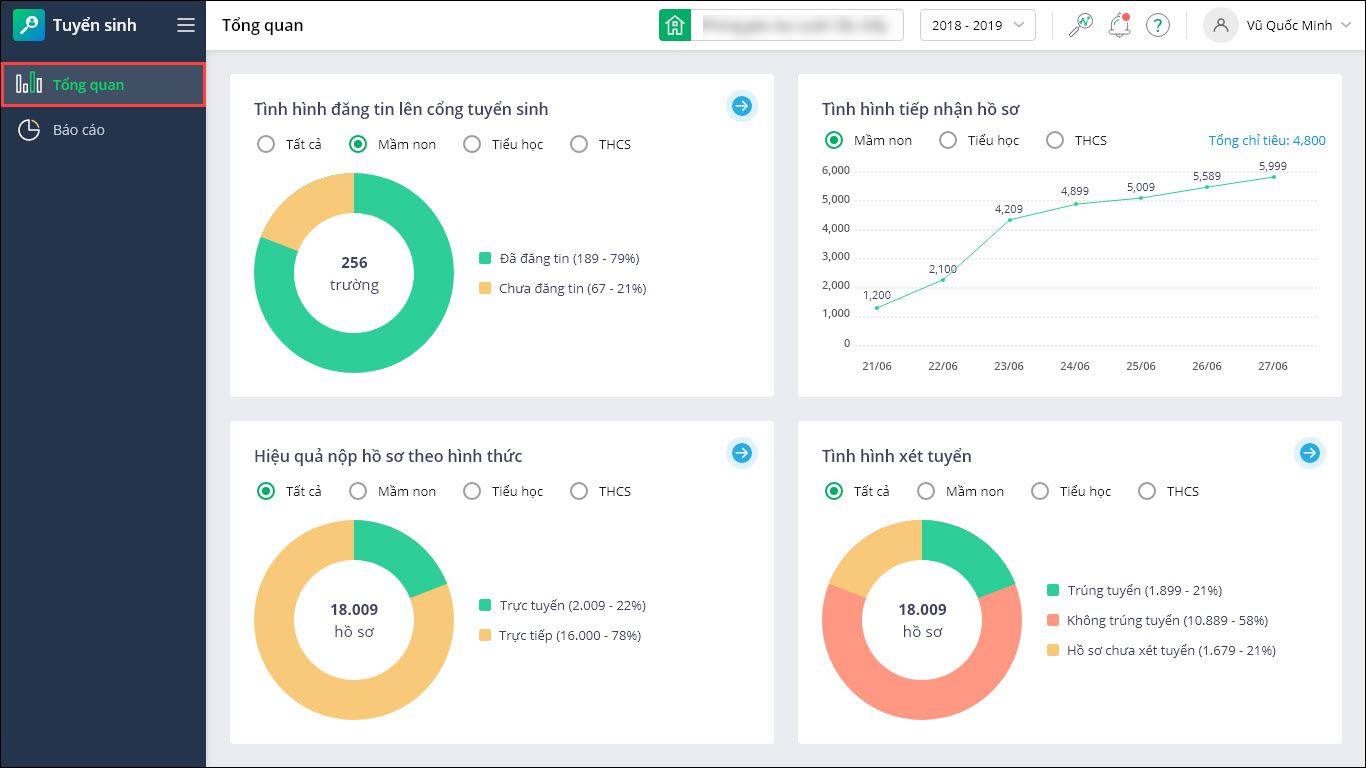This screenshot has width=1366, height=768.
Task: Open details arrow for Tình hình đăng tin
Action: [741, 106]
